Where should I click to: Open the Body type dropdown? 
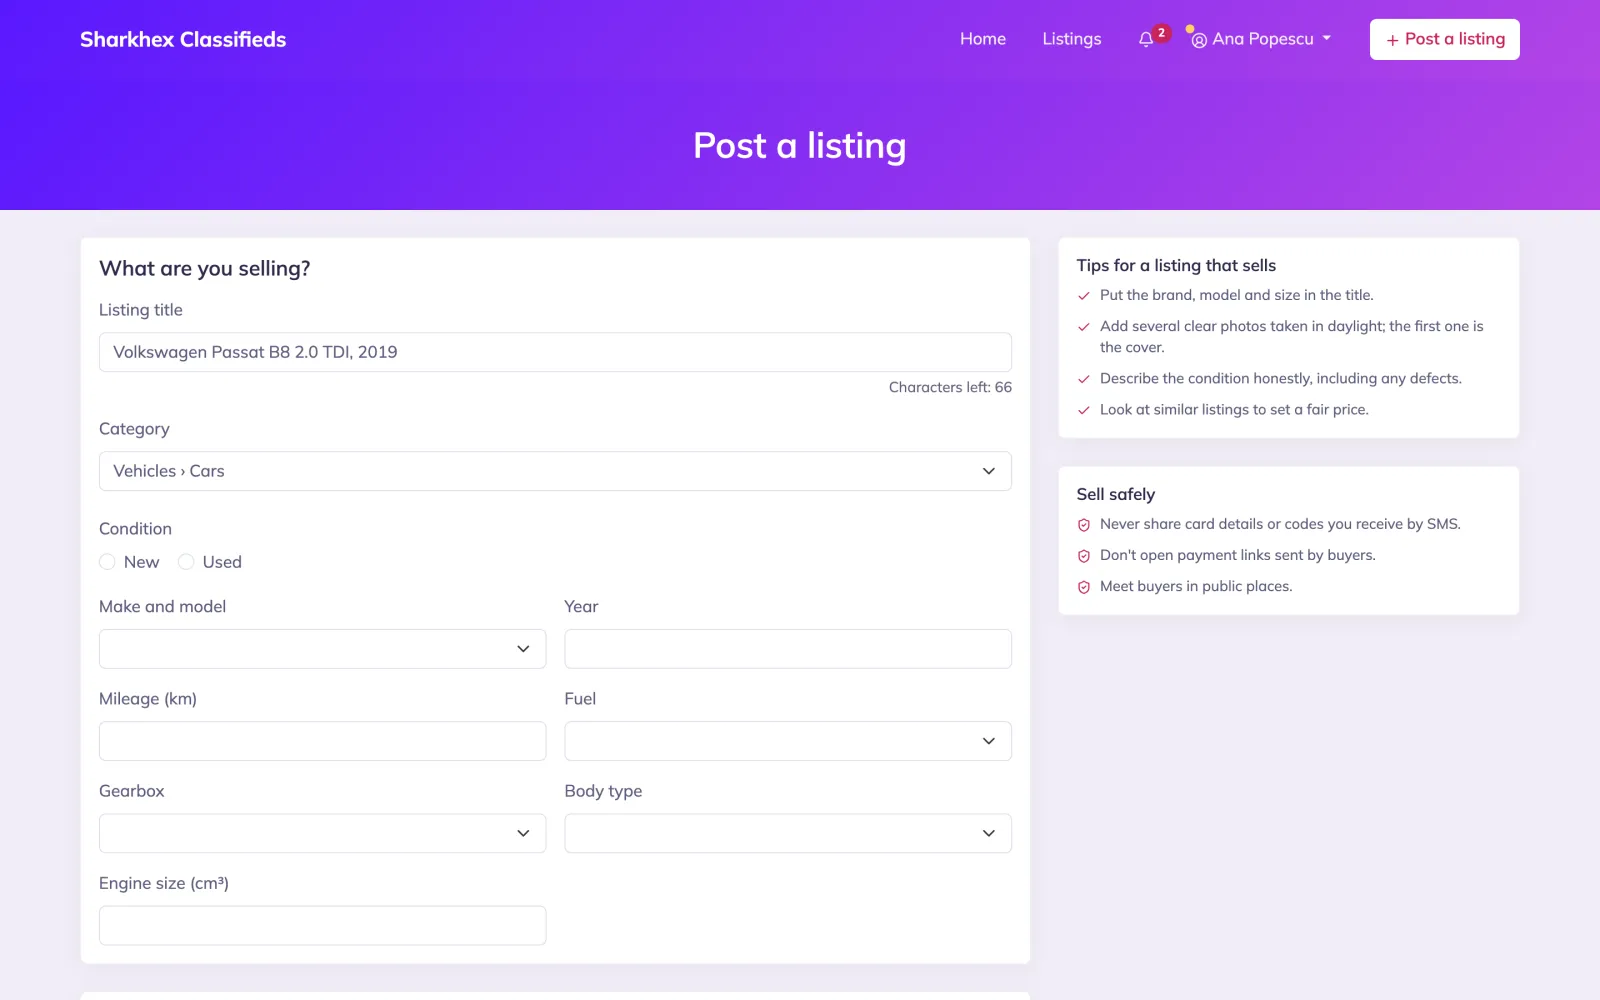point(788,833)
